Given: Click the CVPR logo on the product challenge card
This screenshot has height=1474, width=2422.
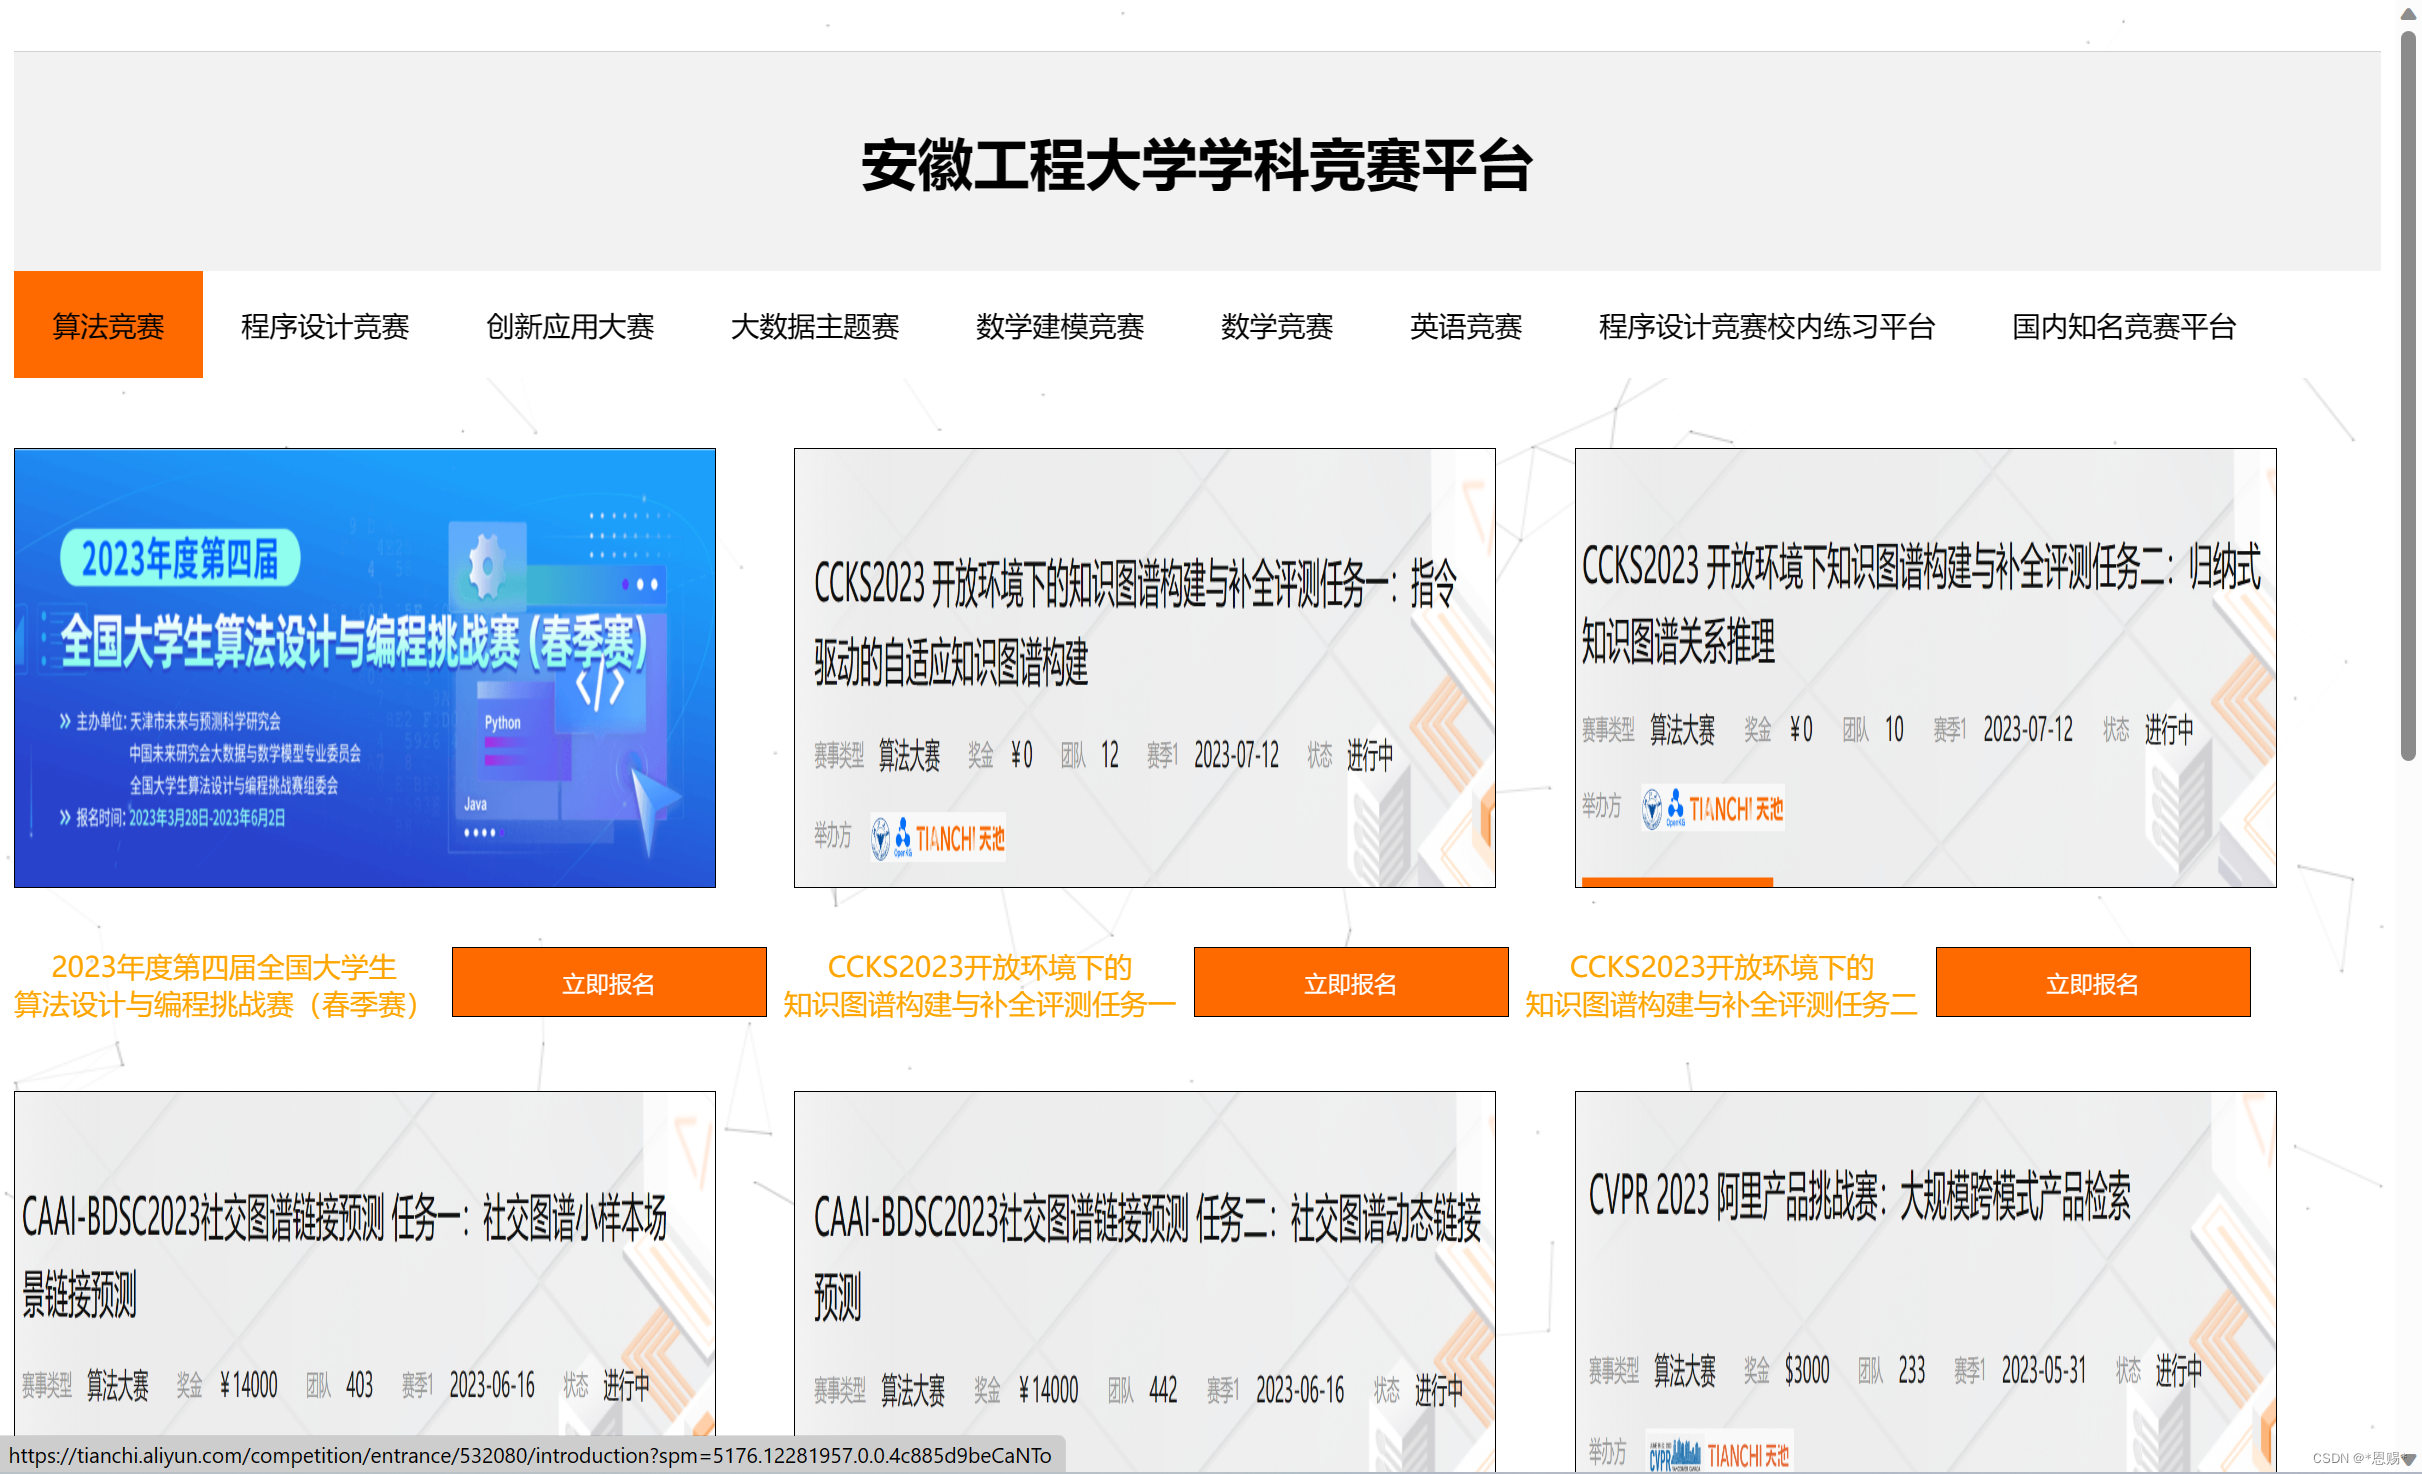Looking at the screenshot, I should pos(1676,1452).
